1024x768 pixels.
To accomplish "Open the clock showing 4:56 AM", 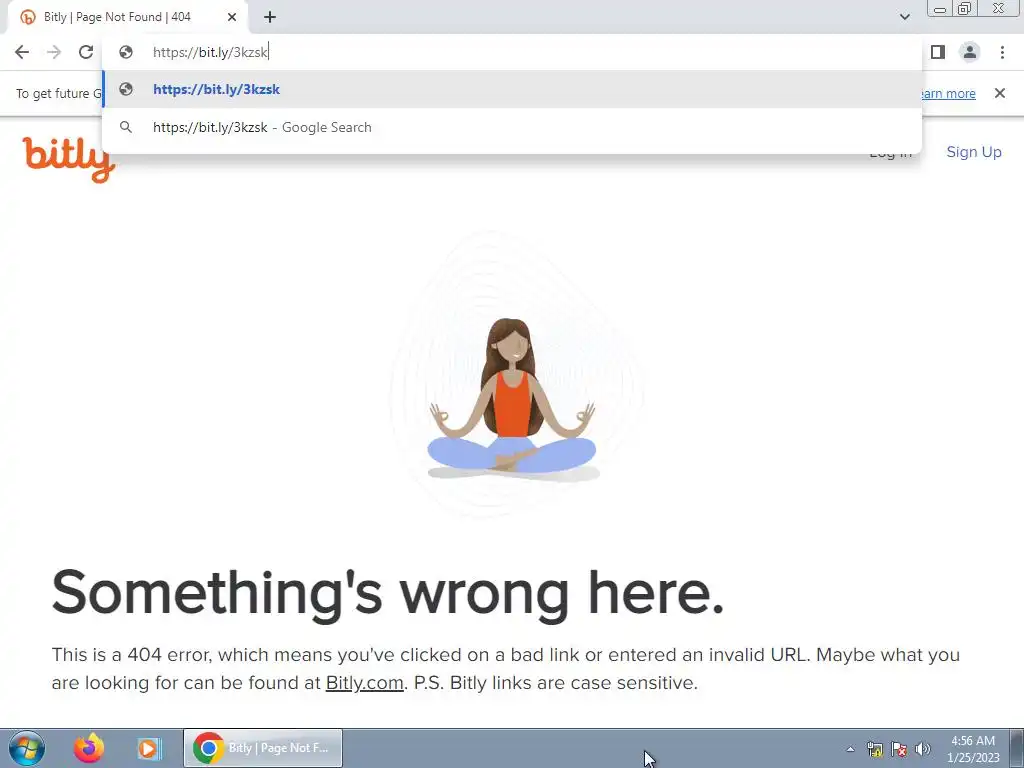I will pyautogui.click(x=973, y=749).
